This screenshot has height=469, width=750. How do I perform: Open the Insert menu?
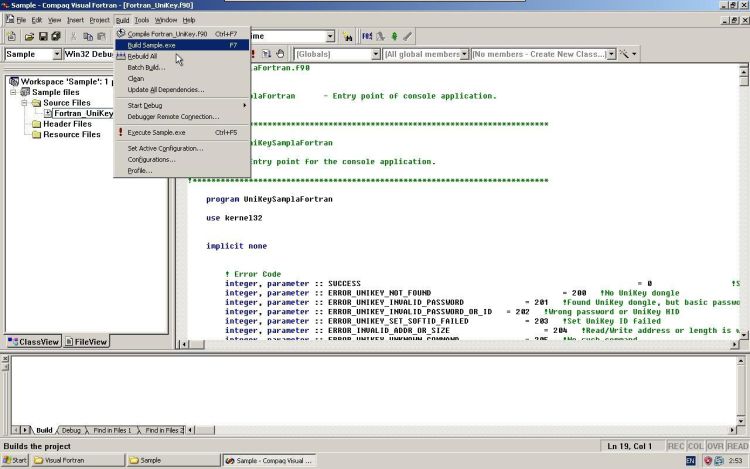click(x=75, y=20)
